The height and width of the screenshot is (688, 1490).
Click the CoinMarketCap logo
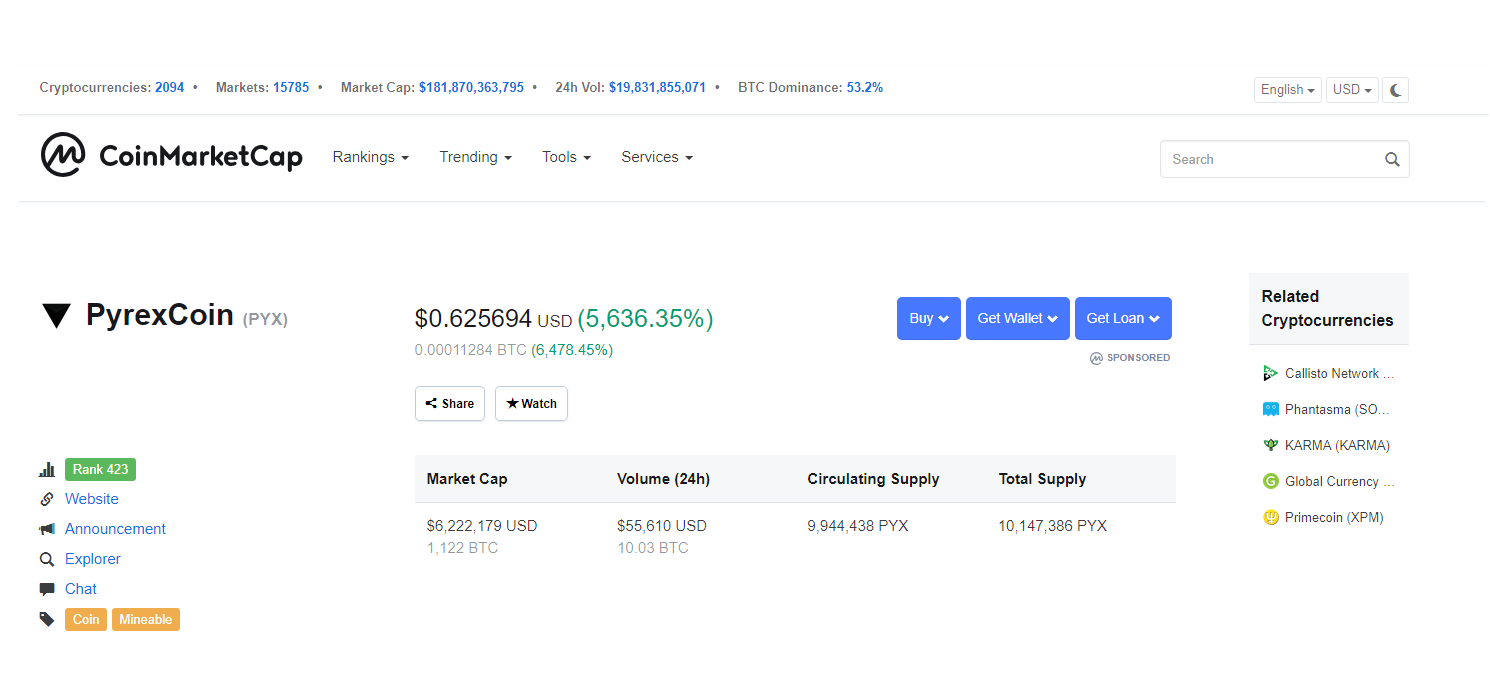click(x=171, y=155)
